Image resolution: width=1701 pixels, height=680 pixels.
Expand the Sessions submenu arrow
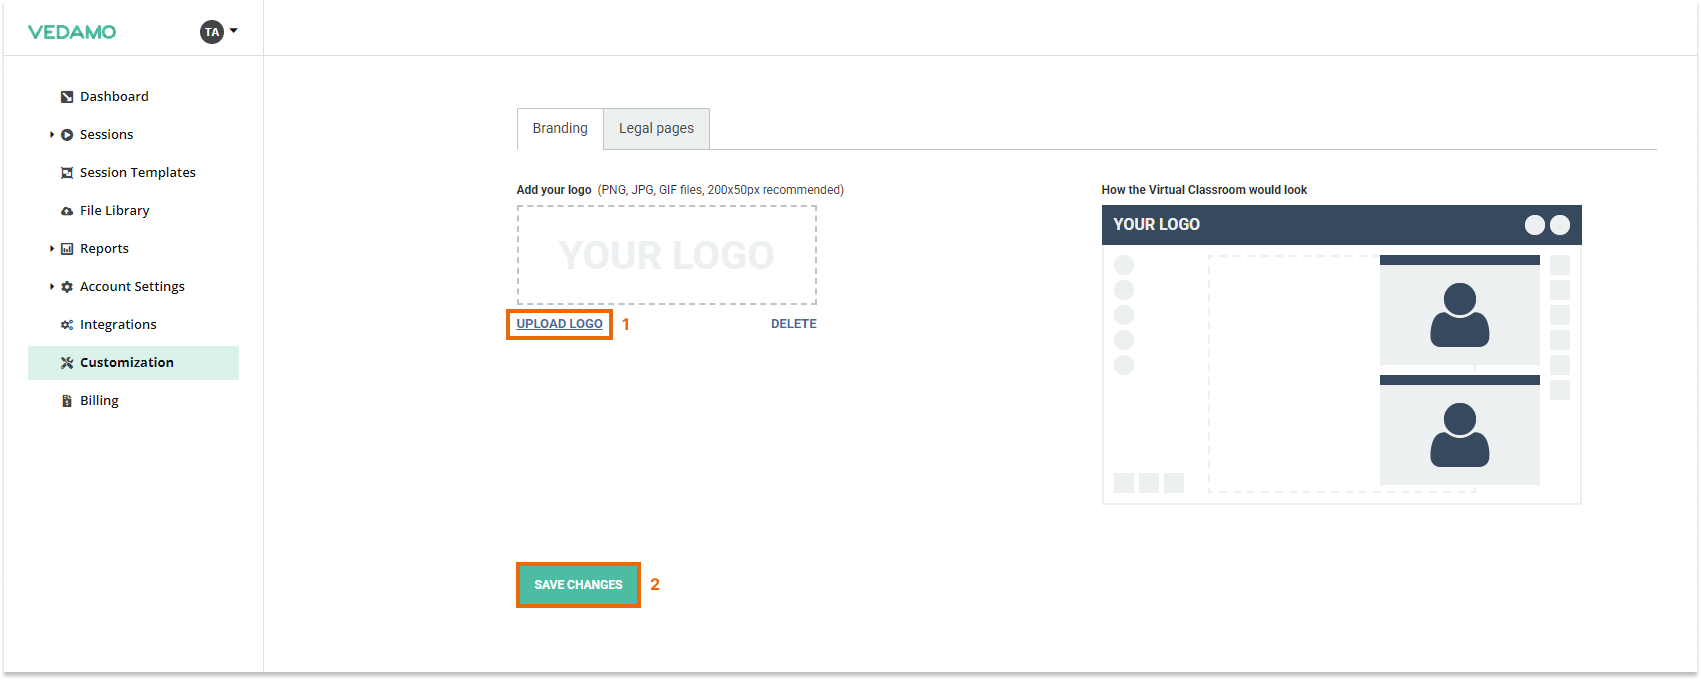52,135
